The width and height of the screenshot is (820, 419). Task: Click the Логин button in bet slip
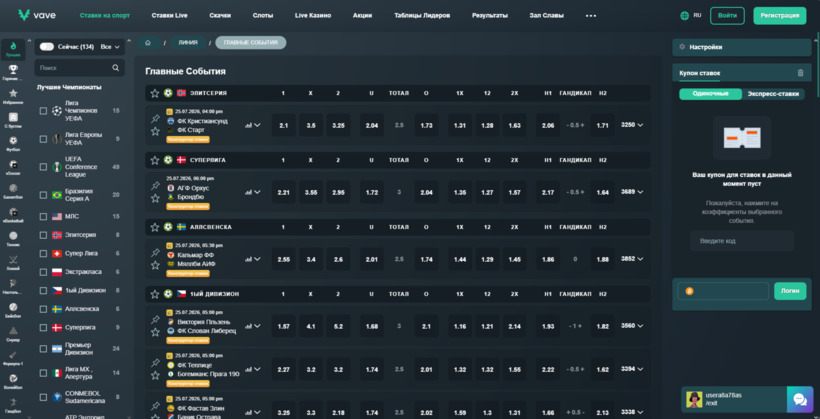coord(790,291)
